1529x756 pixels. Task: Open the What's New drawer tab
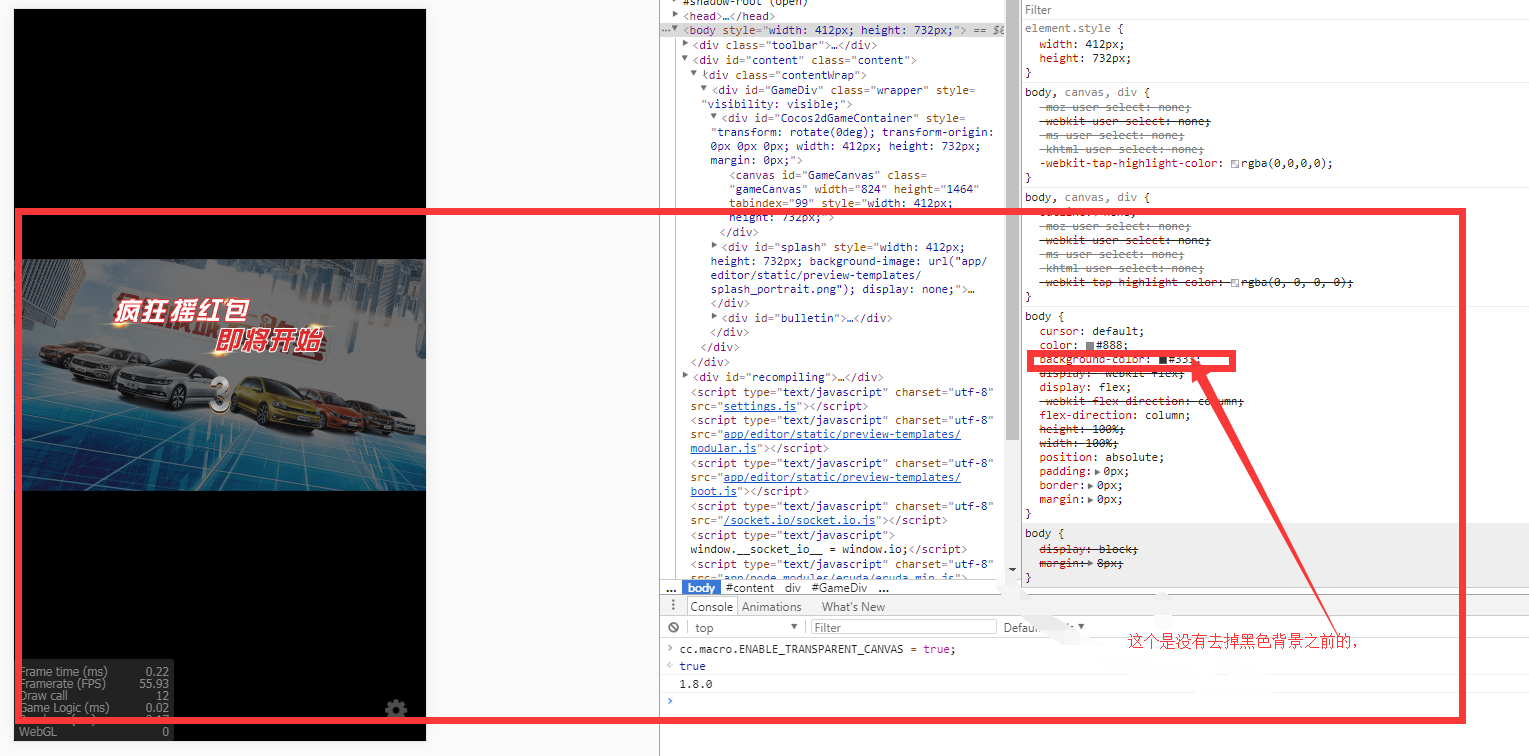click(853, 606)
